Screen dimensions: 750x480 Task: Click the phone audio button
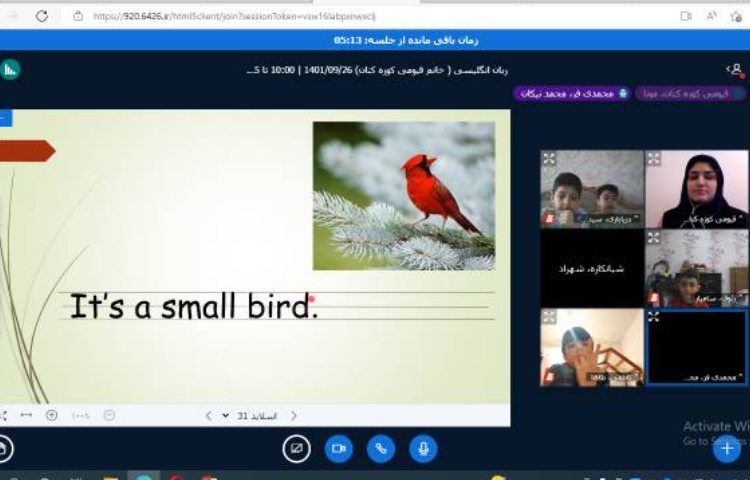[x=381, y=449]
